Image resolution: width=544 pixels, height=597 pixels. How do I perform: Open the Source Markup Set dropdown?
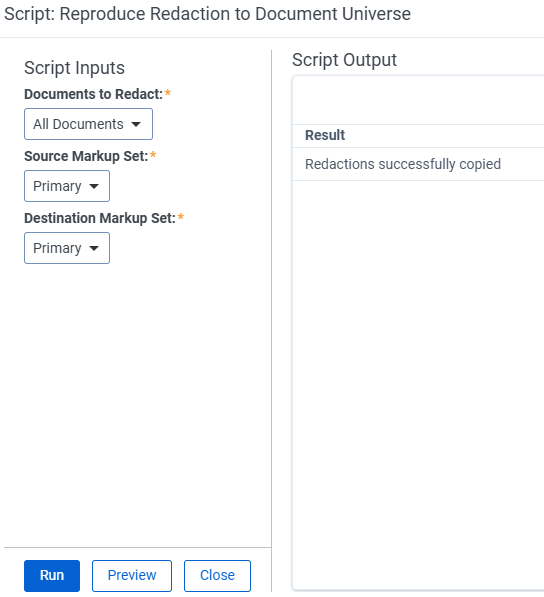pyautogui.click(x=67, y=186)
